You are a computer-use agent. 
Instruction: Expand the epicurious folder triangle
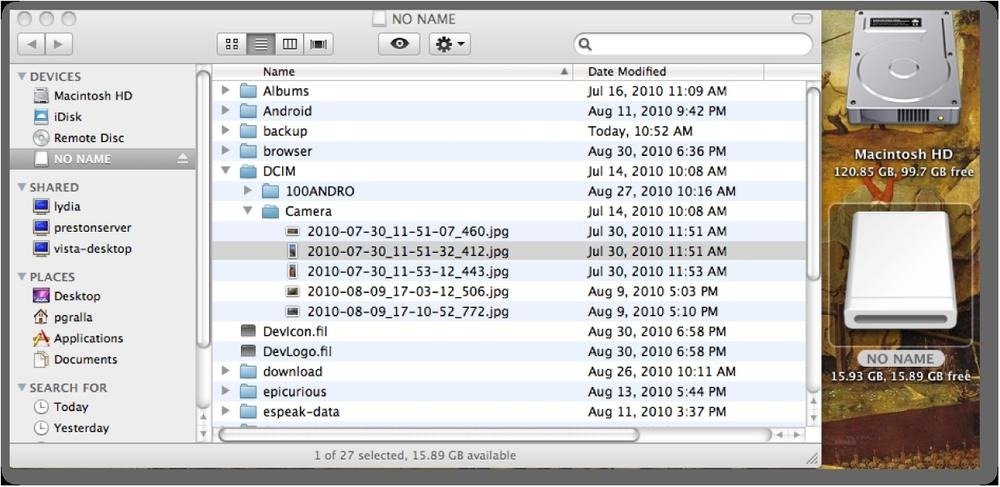point(225,391)
